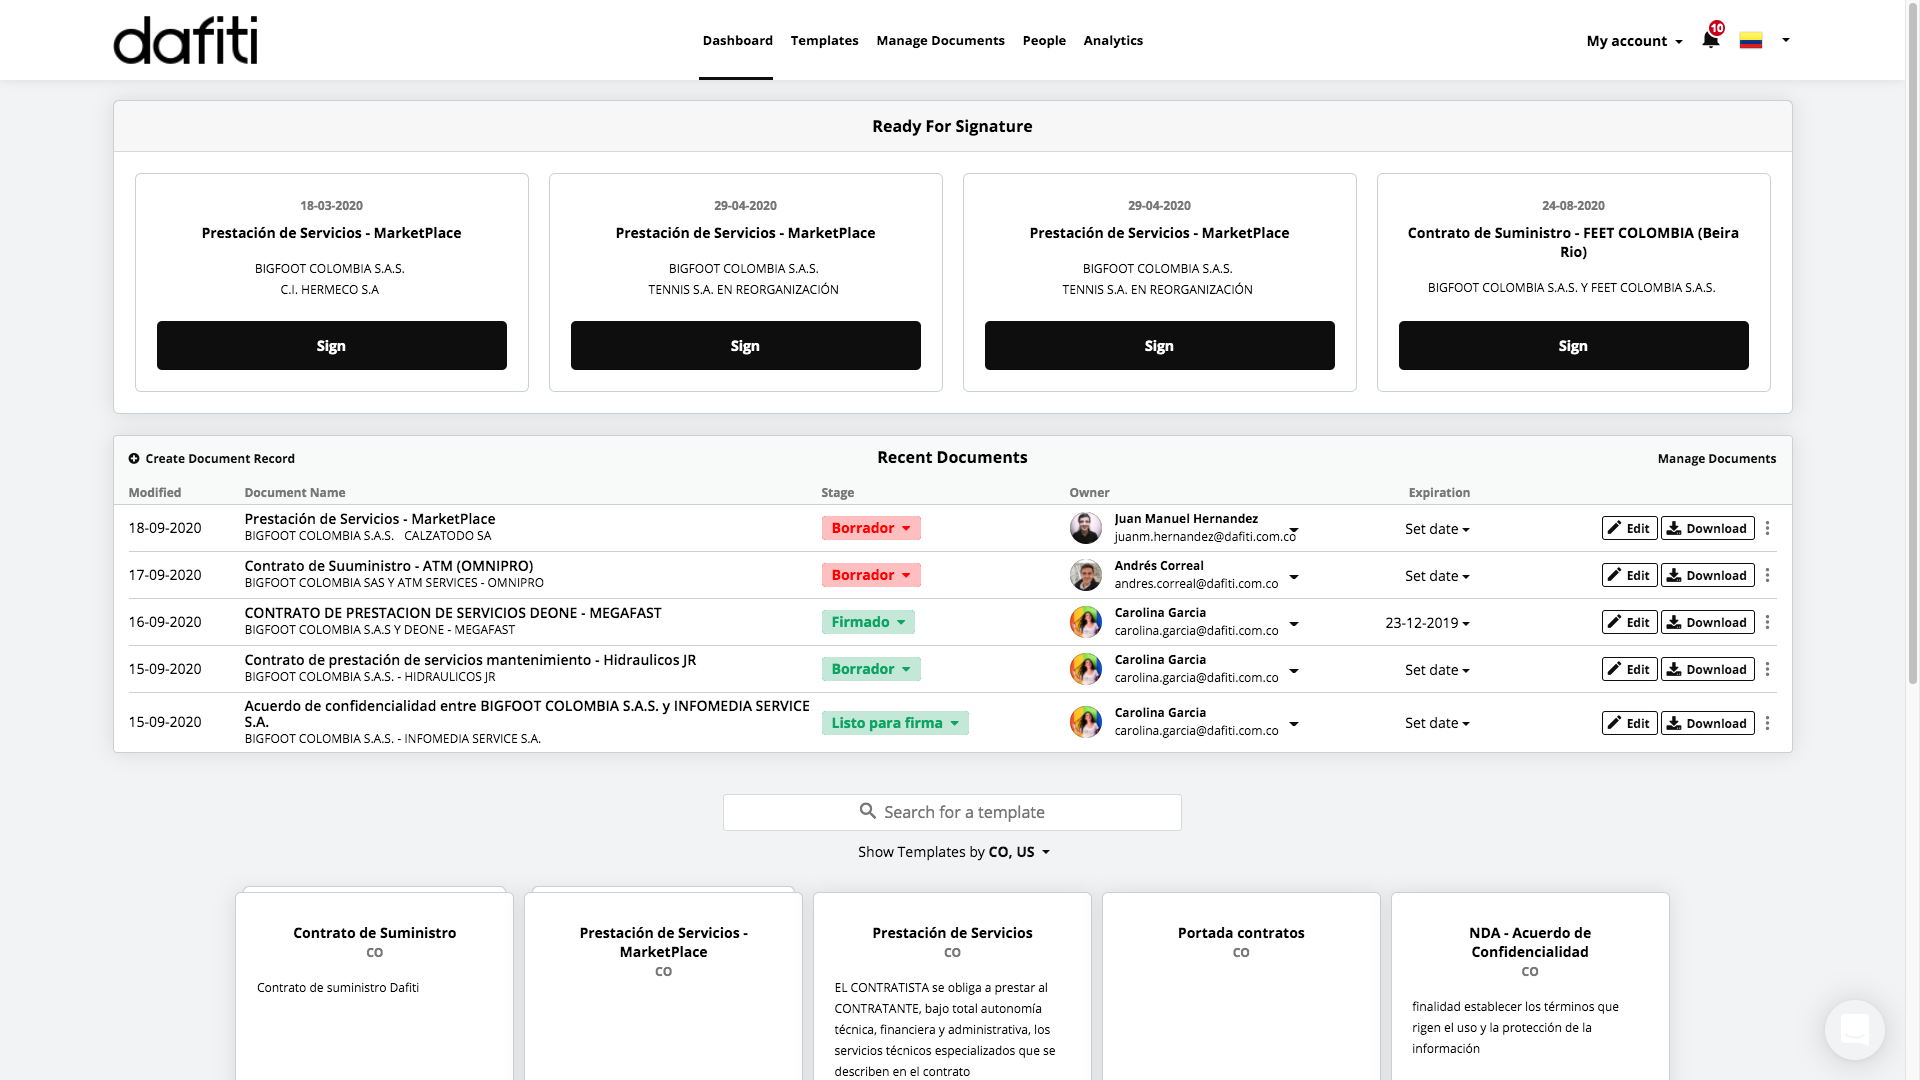Click the Search for a template field
Screen dimensions: 1920x1080
coord(952,812)
